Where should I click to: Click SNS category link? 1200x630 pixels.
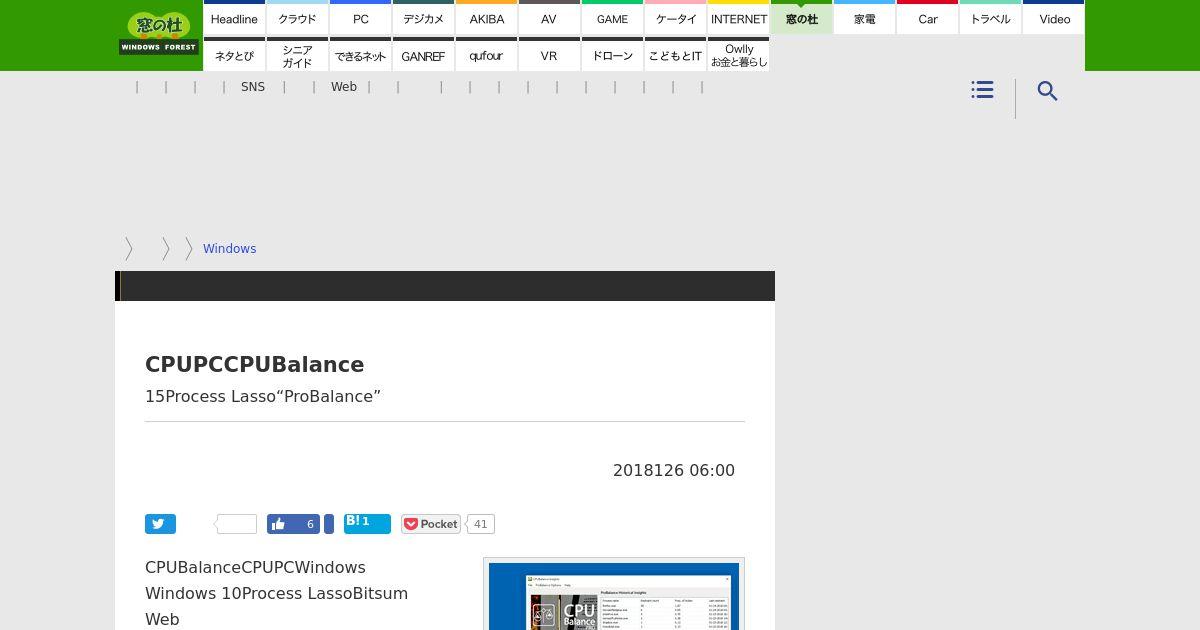(x=253, y=87)
